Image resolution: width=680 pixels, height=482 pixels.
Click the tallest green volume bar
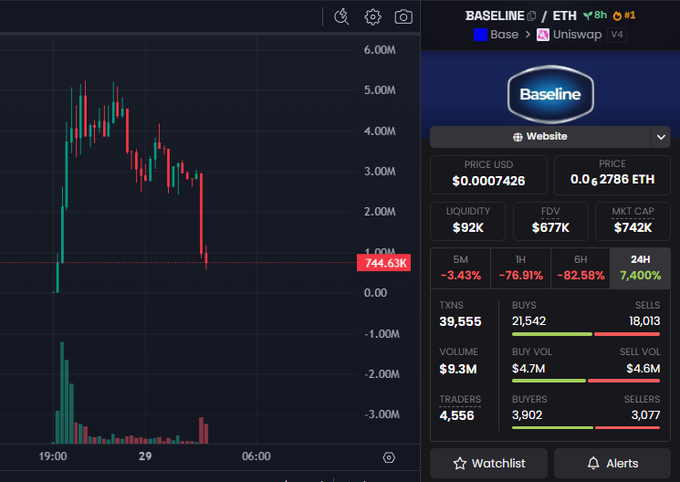click(x=62, y=393)
